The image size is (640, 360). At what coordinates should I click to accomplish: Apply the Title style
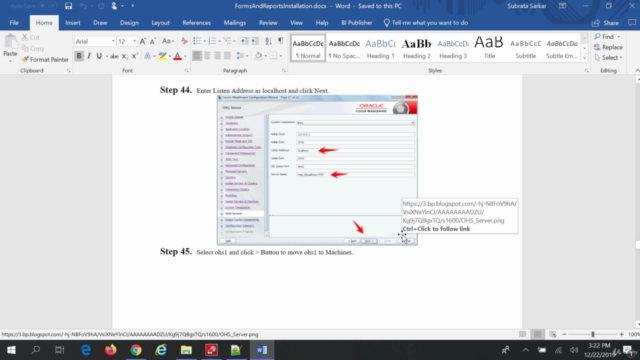(489, 48)
